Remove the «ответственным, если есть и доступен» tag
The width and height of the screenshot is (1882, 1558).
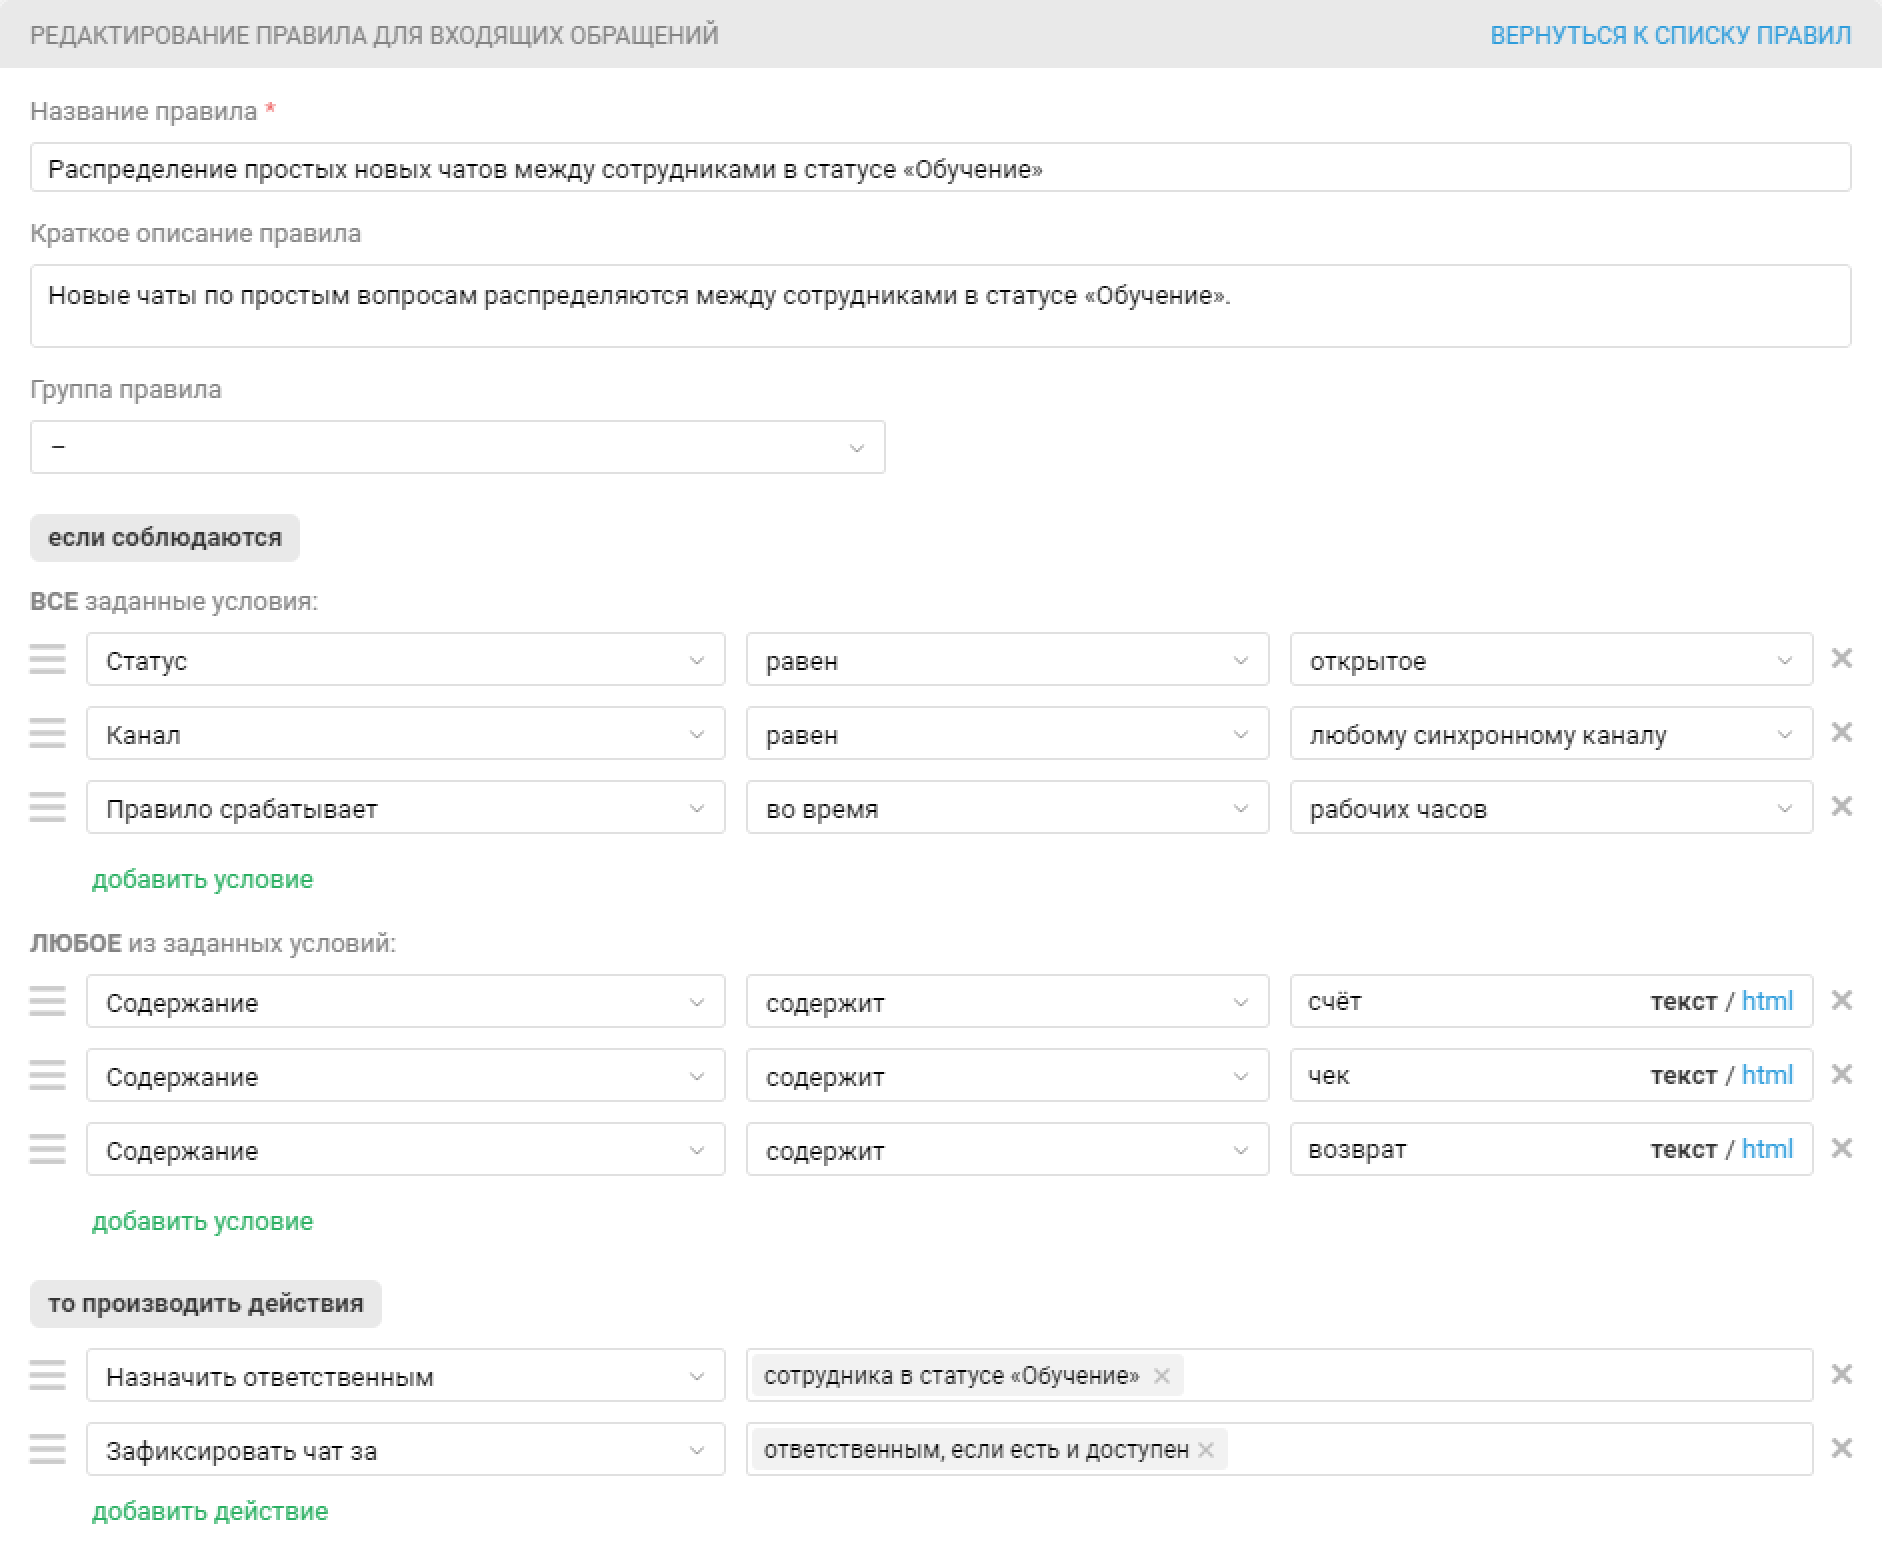coord(1206,1450)
